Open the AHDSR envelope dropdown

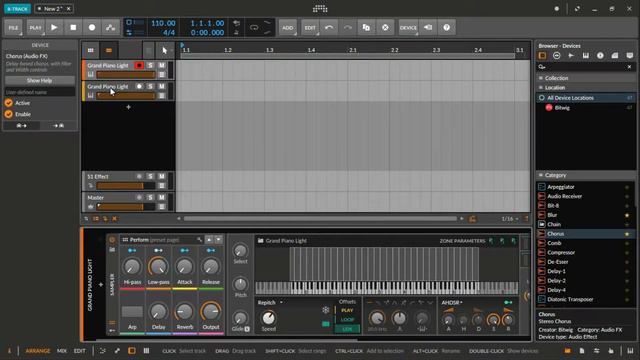[x=452, y=302]
